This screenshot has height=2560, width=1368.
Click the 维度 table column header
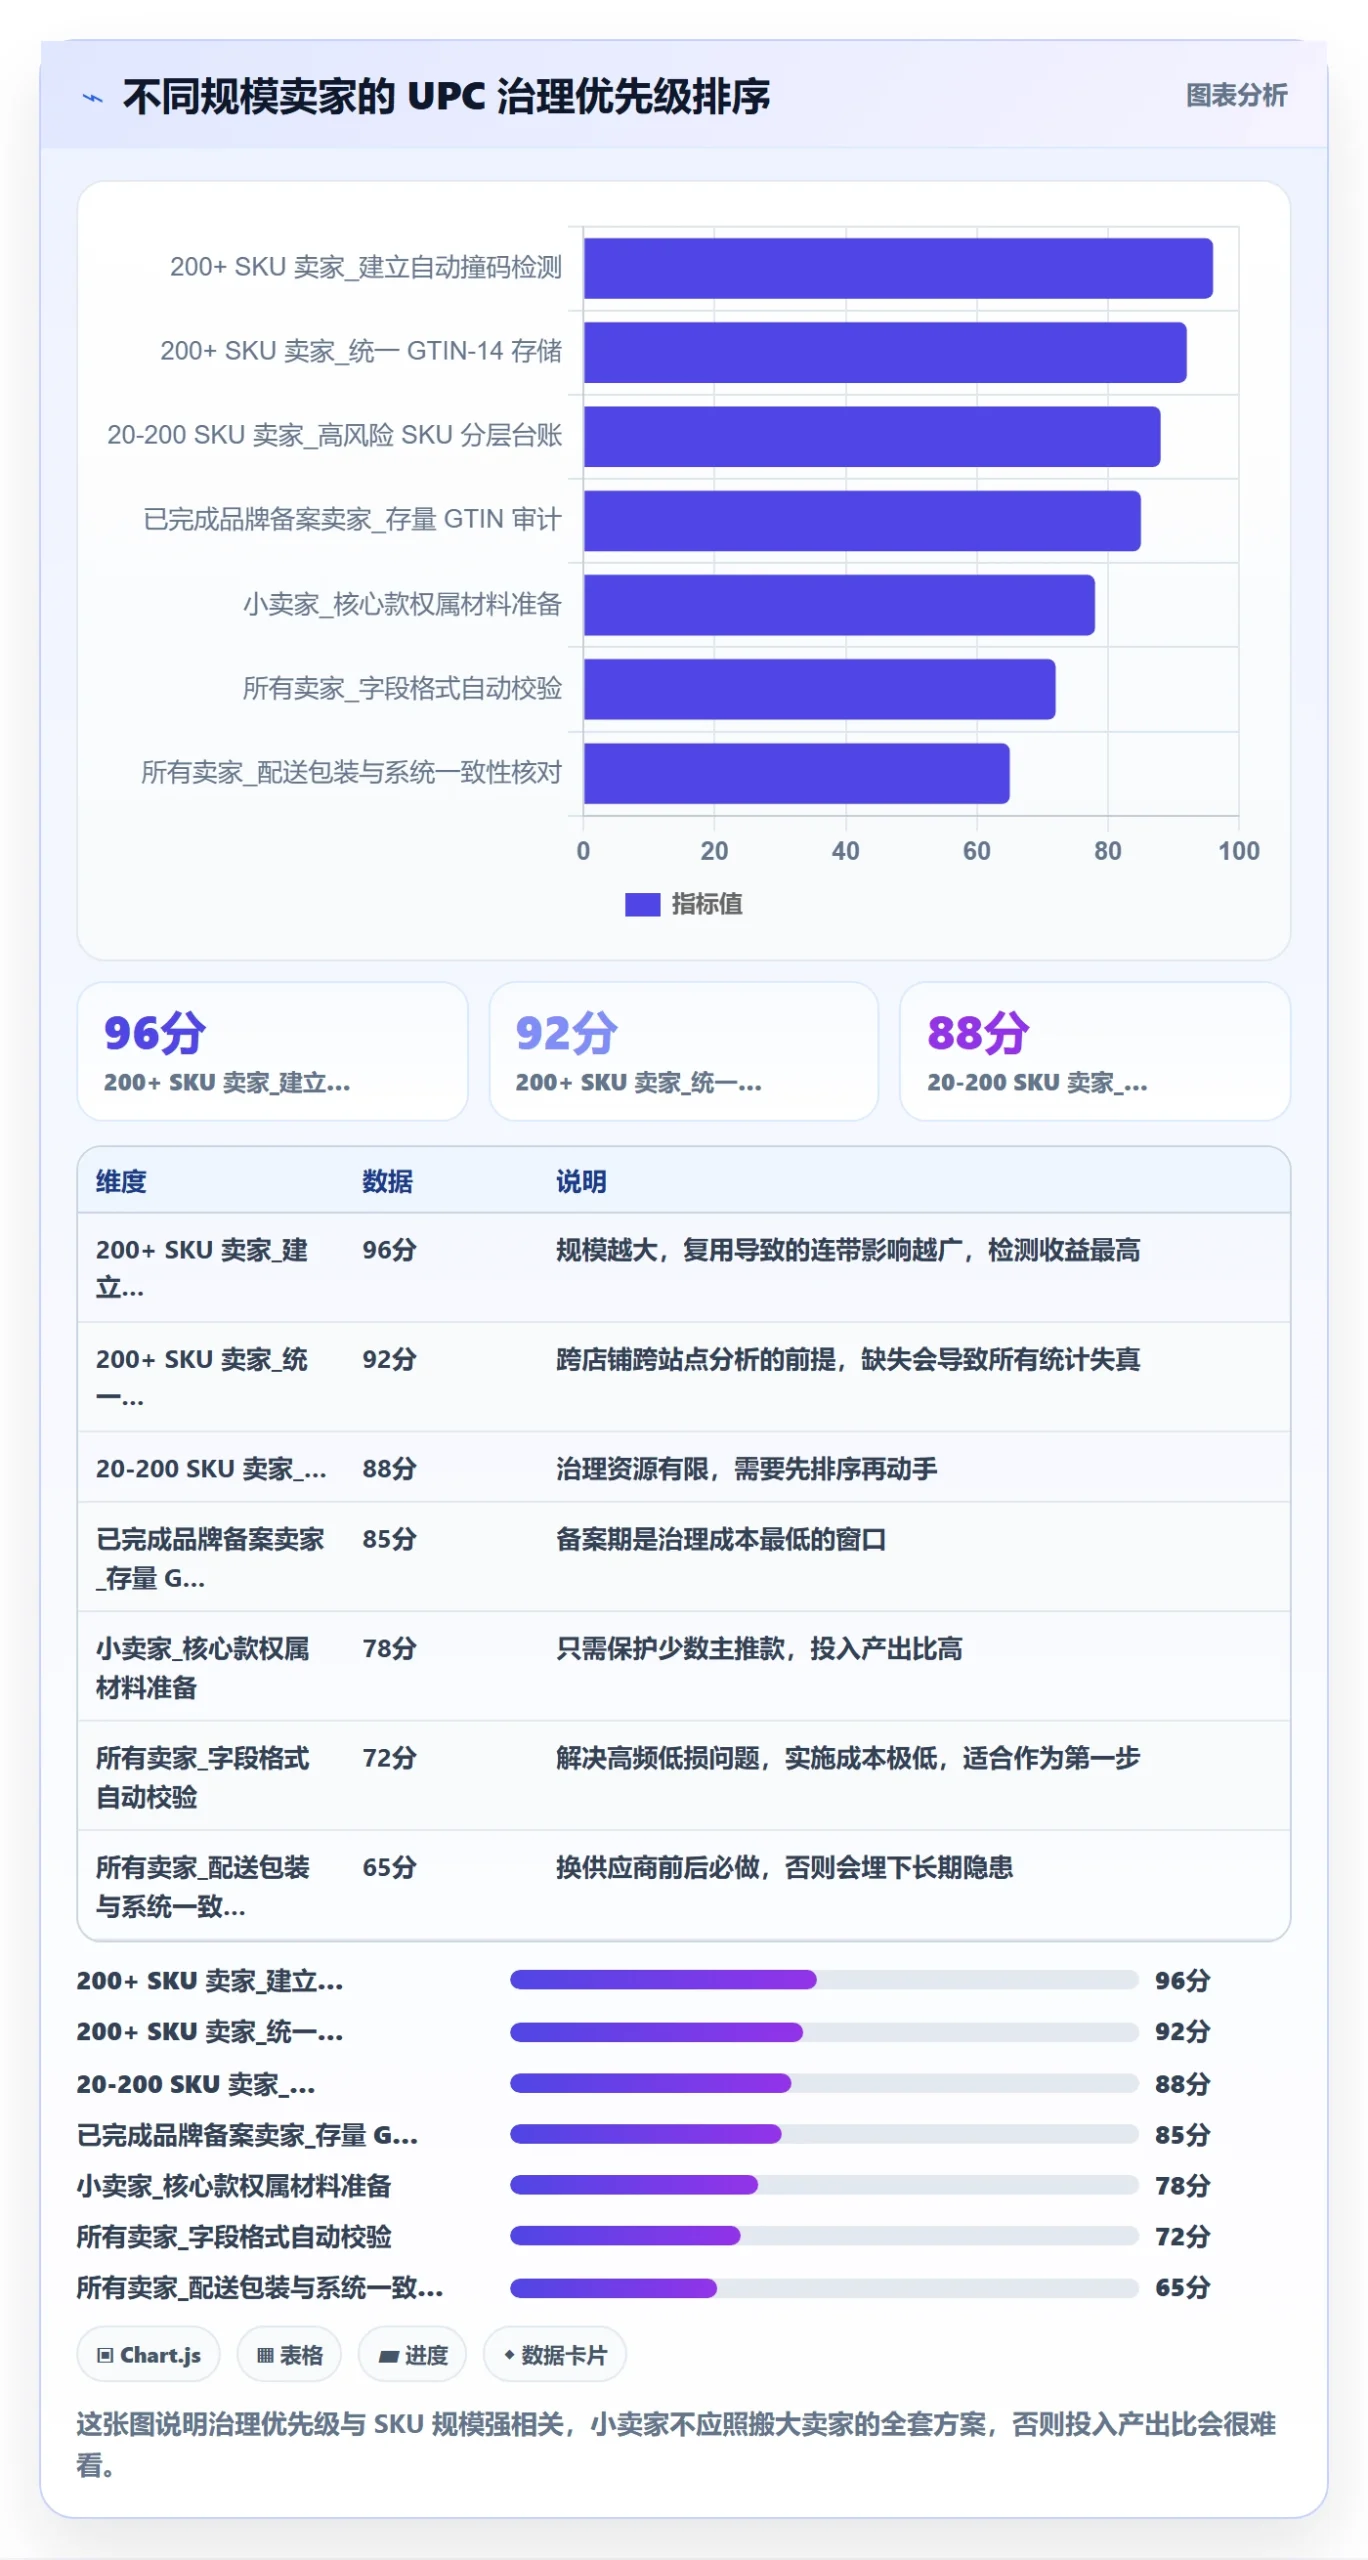[x=121, y=1181]
